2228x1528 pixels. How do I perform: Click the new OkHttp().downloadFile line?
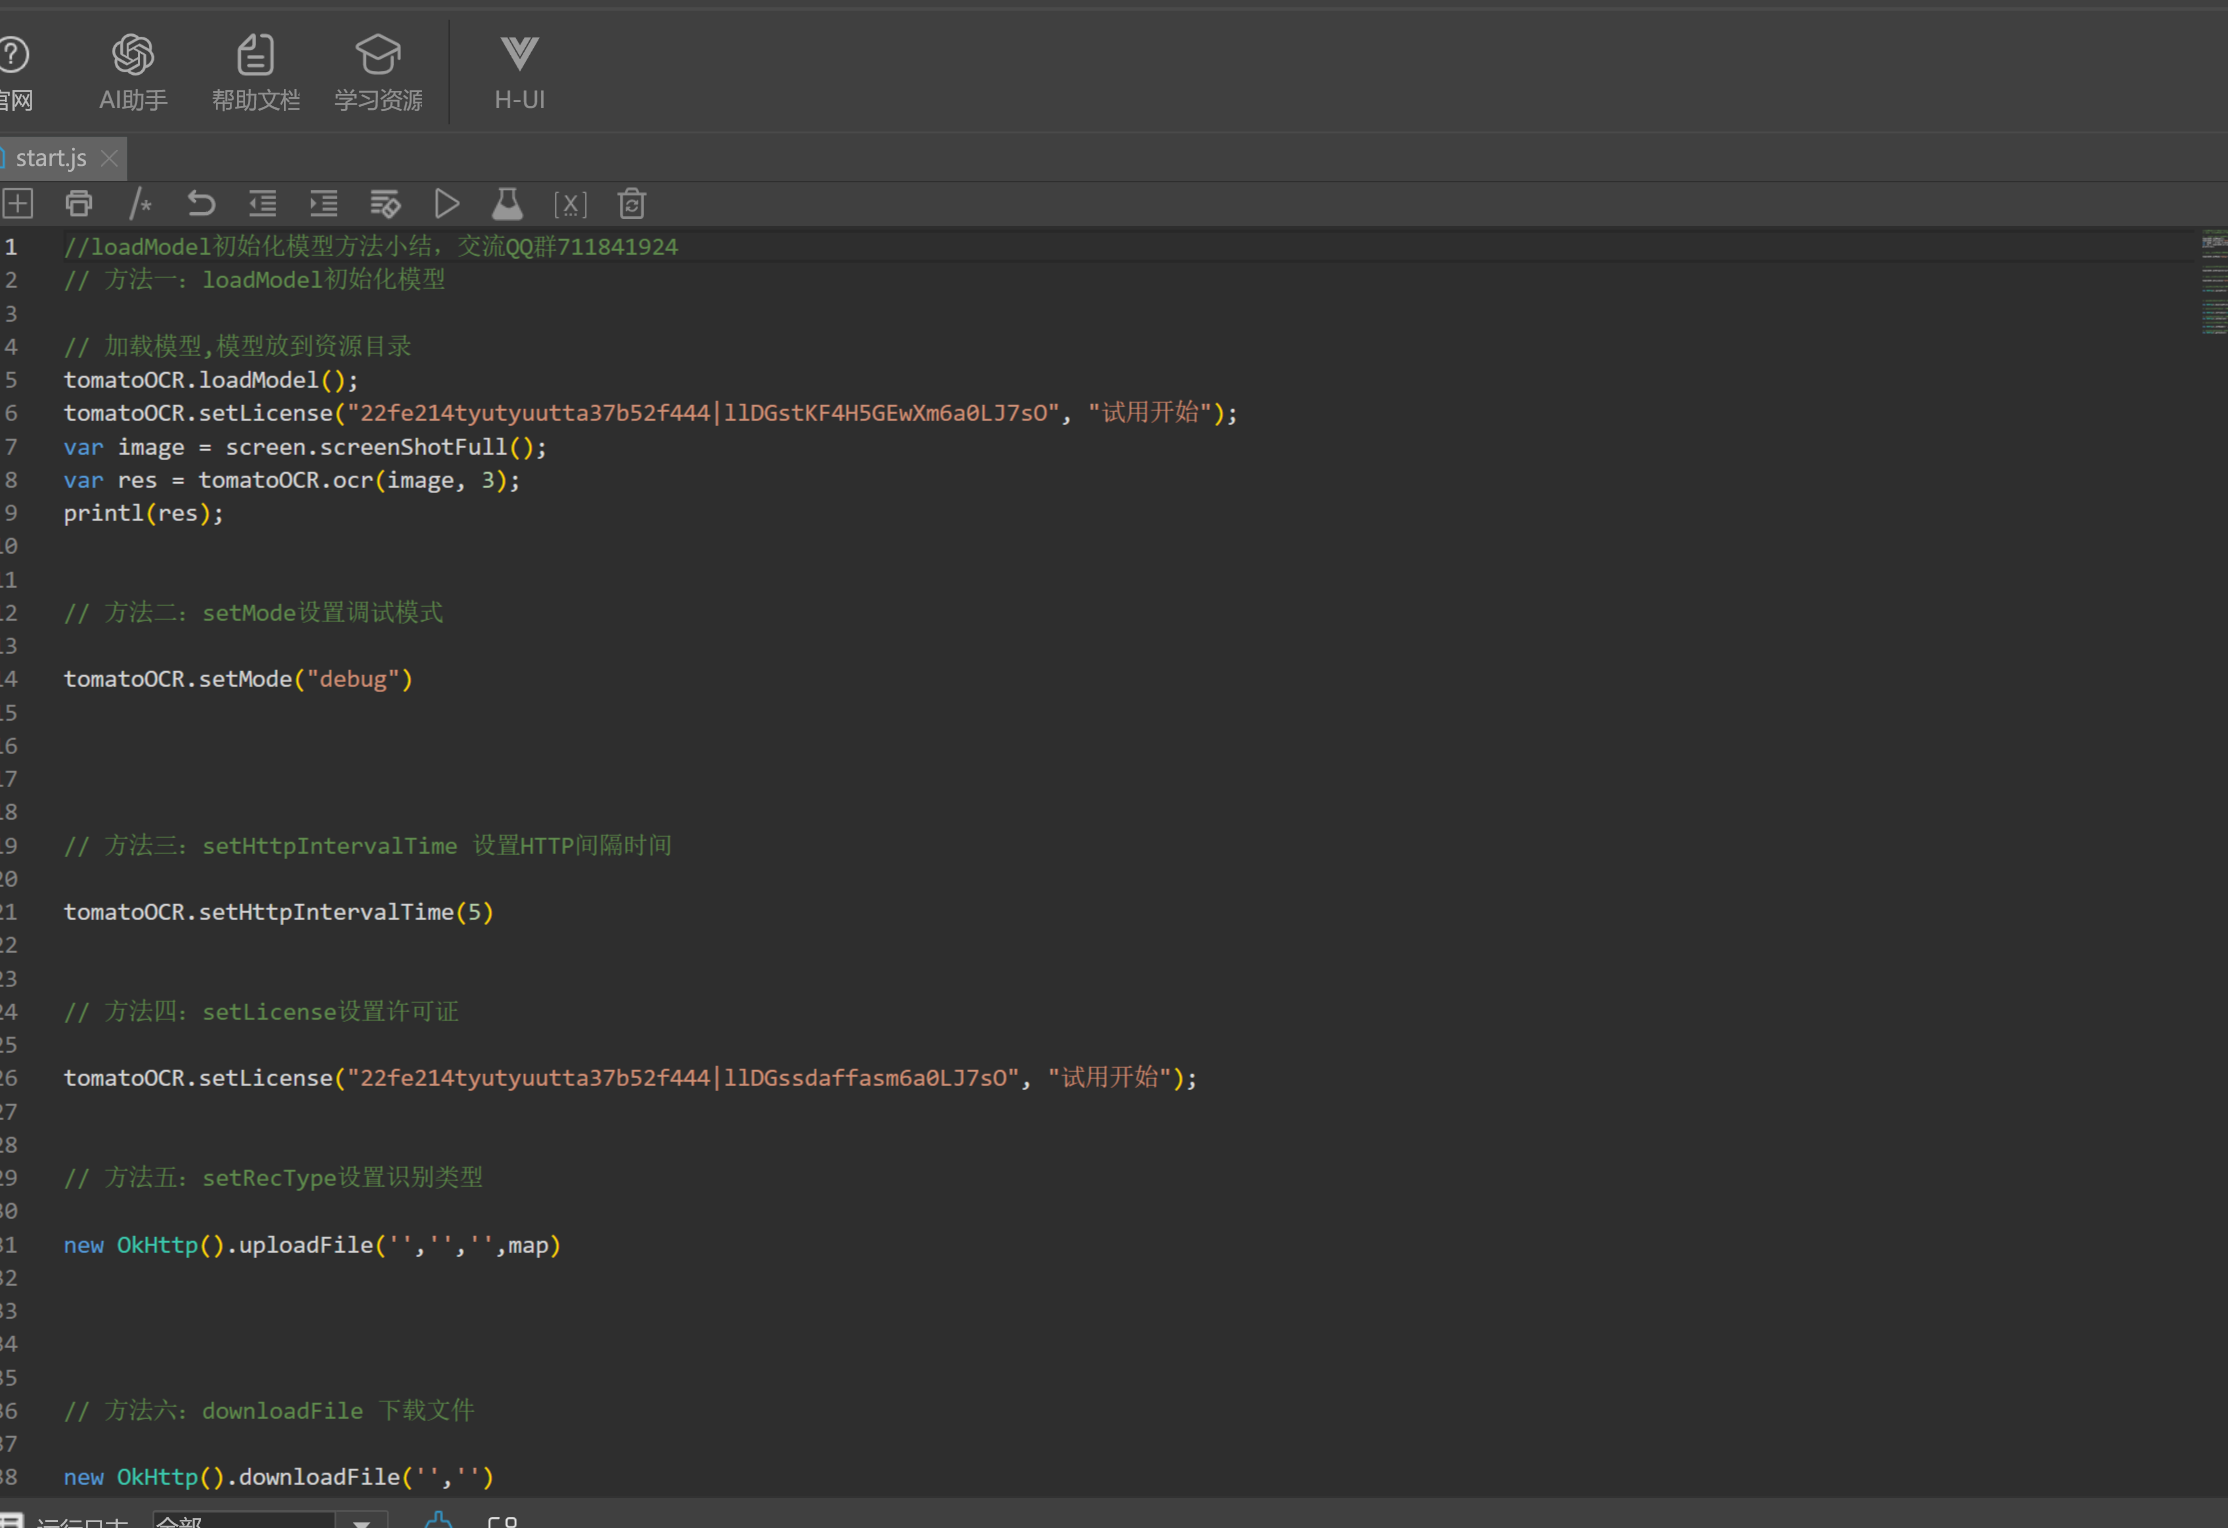tap(279, 1477)
